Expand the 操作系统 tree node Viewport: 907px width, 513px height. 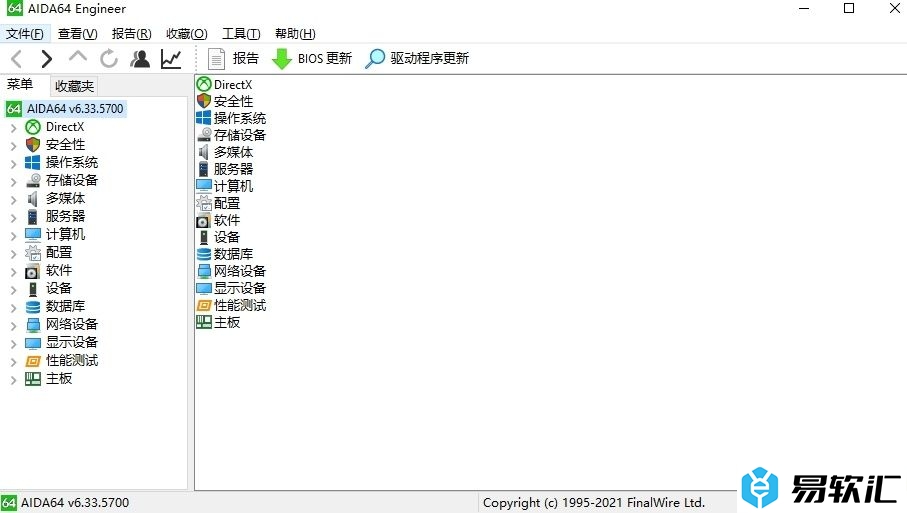coord(13,164)
